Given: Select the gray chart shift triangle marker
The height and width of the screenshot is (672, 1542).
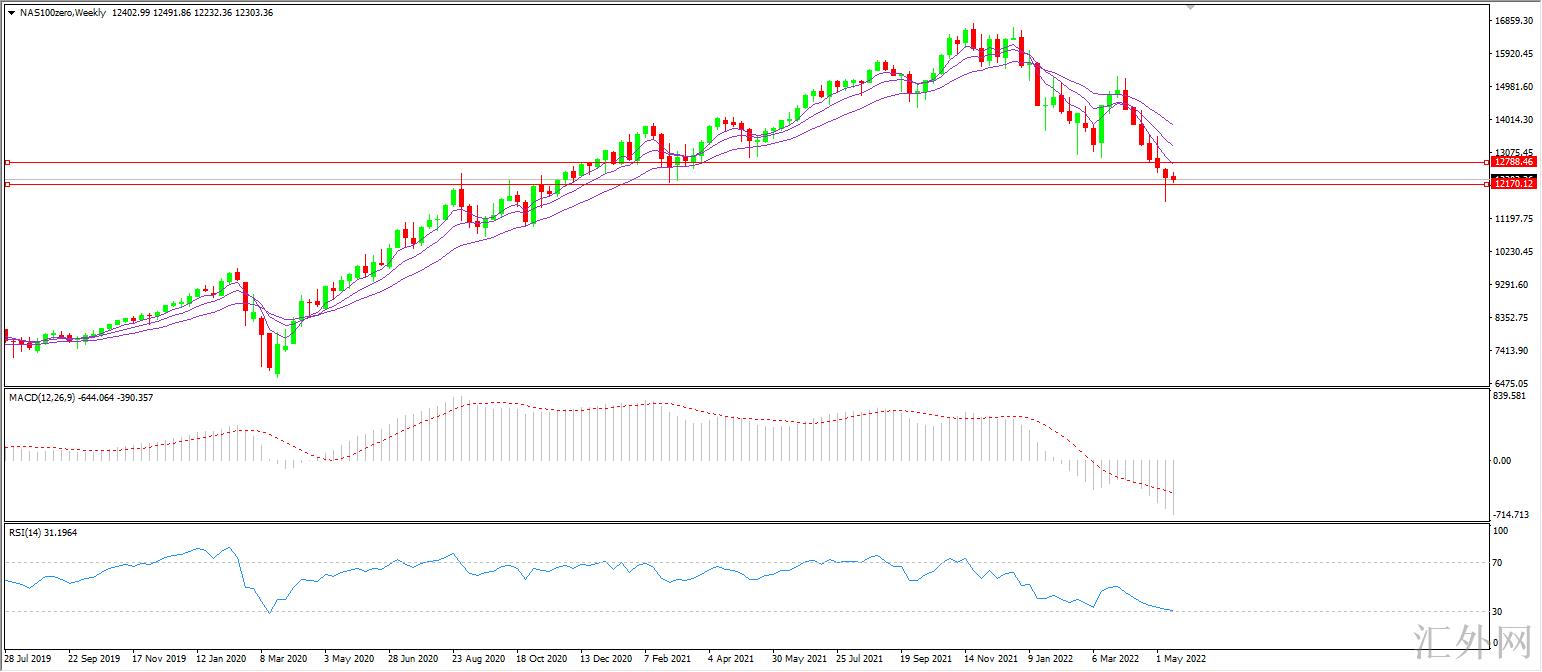Looking at the screenshot, I should click(x=1189, y=7).
